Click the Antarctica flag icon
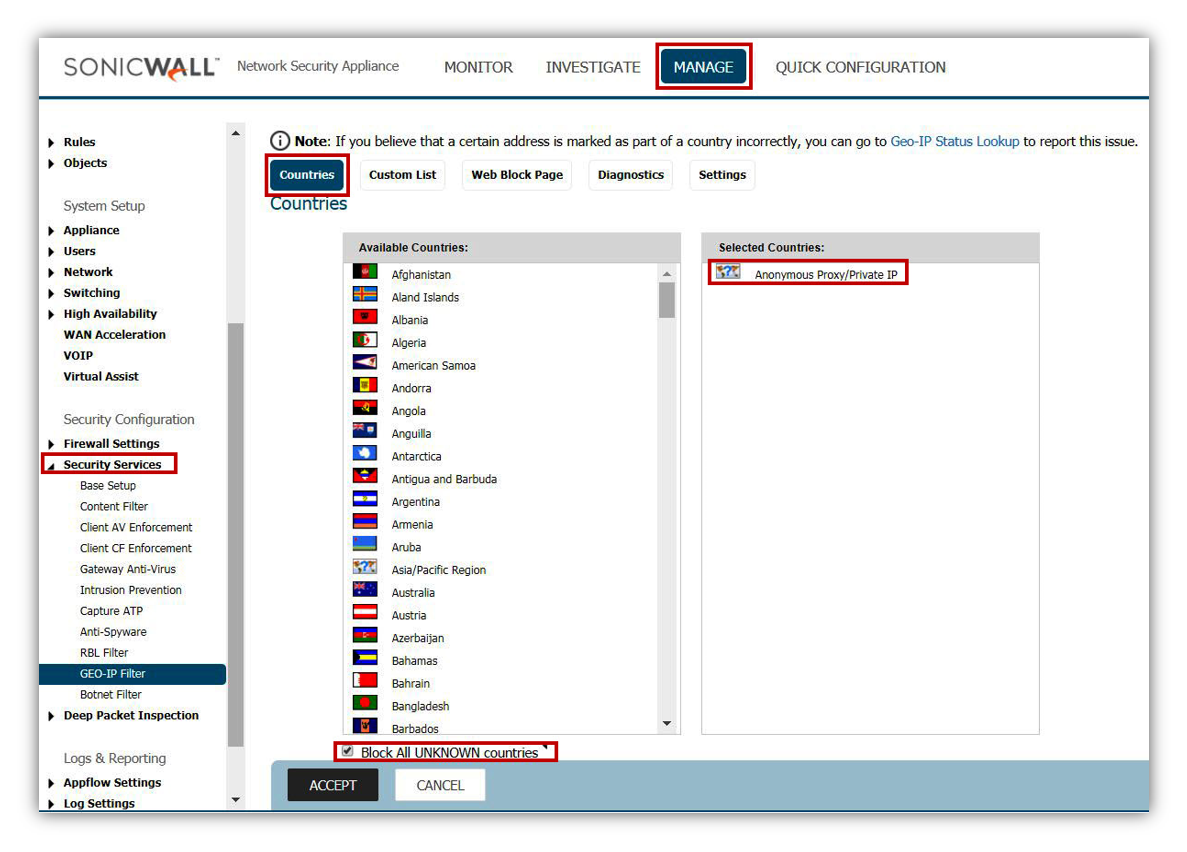The image size is (1187, 852). 365,453
